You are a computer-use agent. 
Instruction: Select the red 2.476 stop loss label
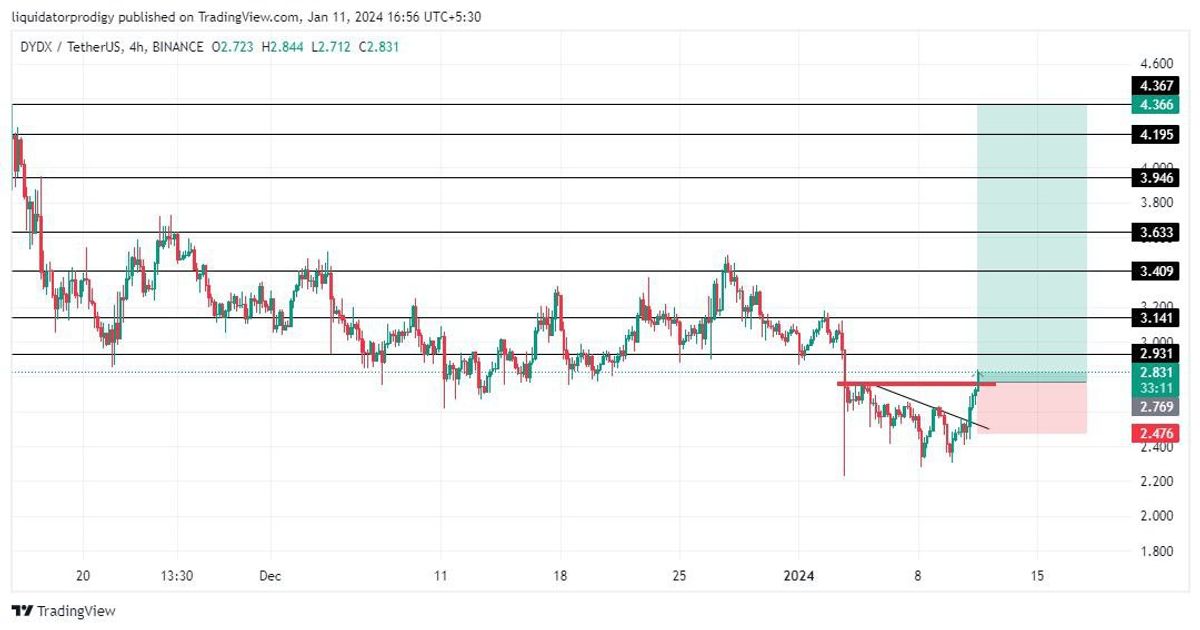point(1156,433)
